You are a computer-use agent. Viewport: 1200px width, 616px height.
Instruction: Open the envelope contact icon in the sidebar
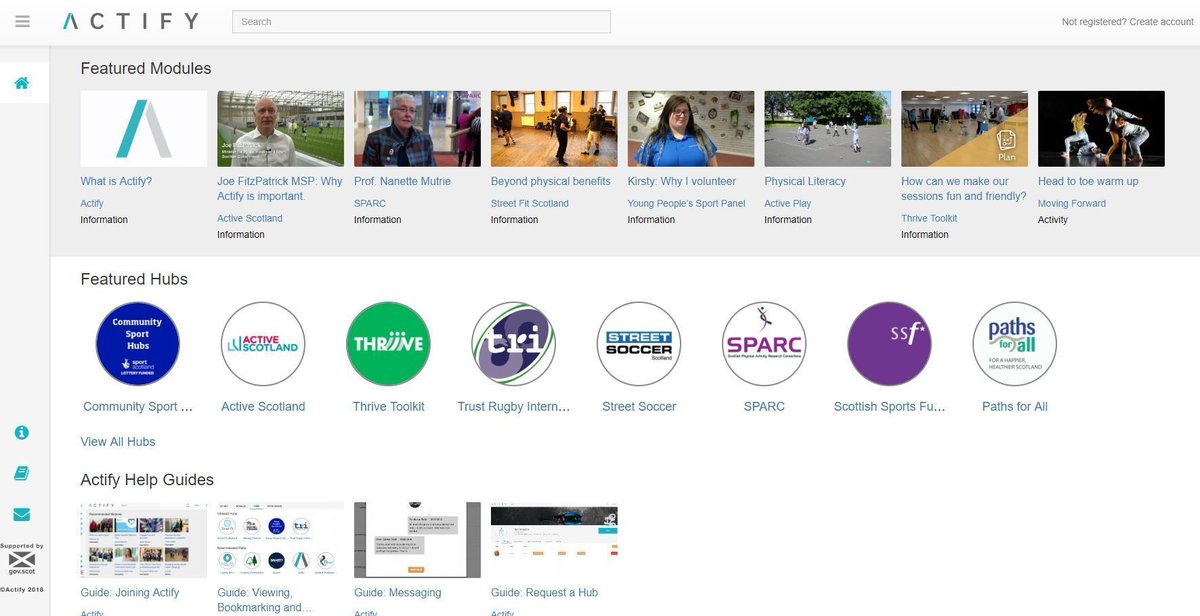point(22,515)
